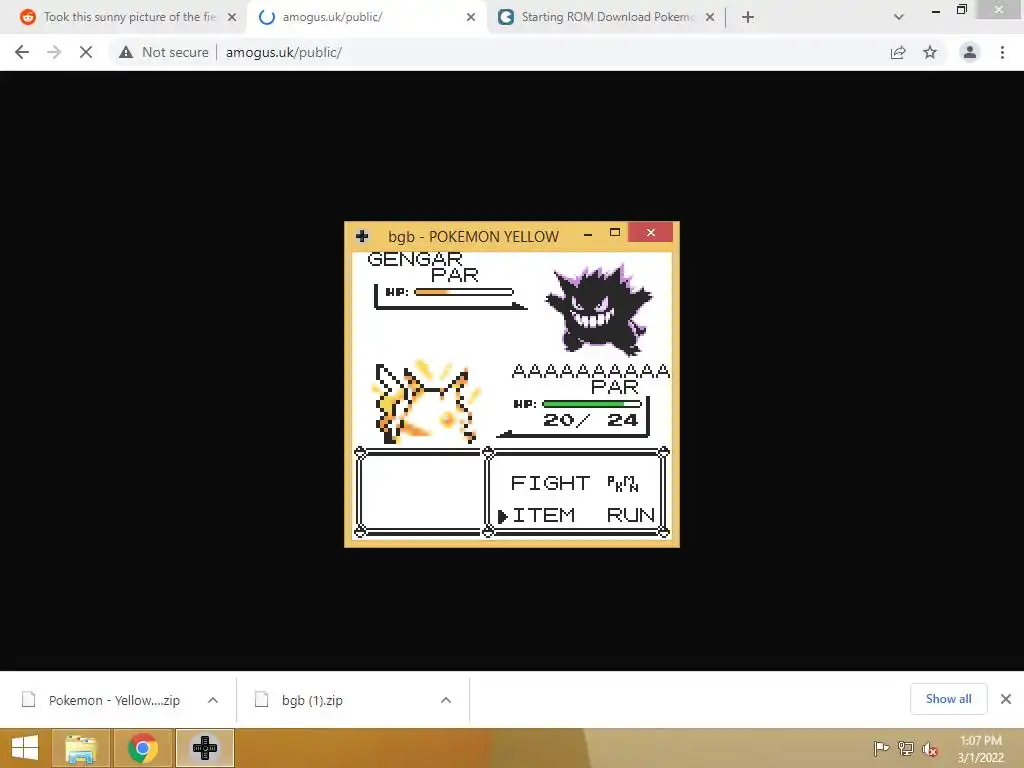Click the AAAAAAAAAA Pokemon nickname
Screen dimensions: 1024x768
(591, 372)
